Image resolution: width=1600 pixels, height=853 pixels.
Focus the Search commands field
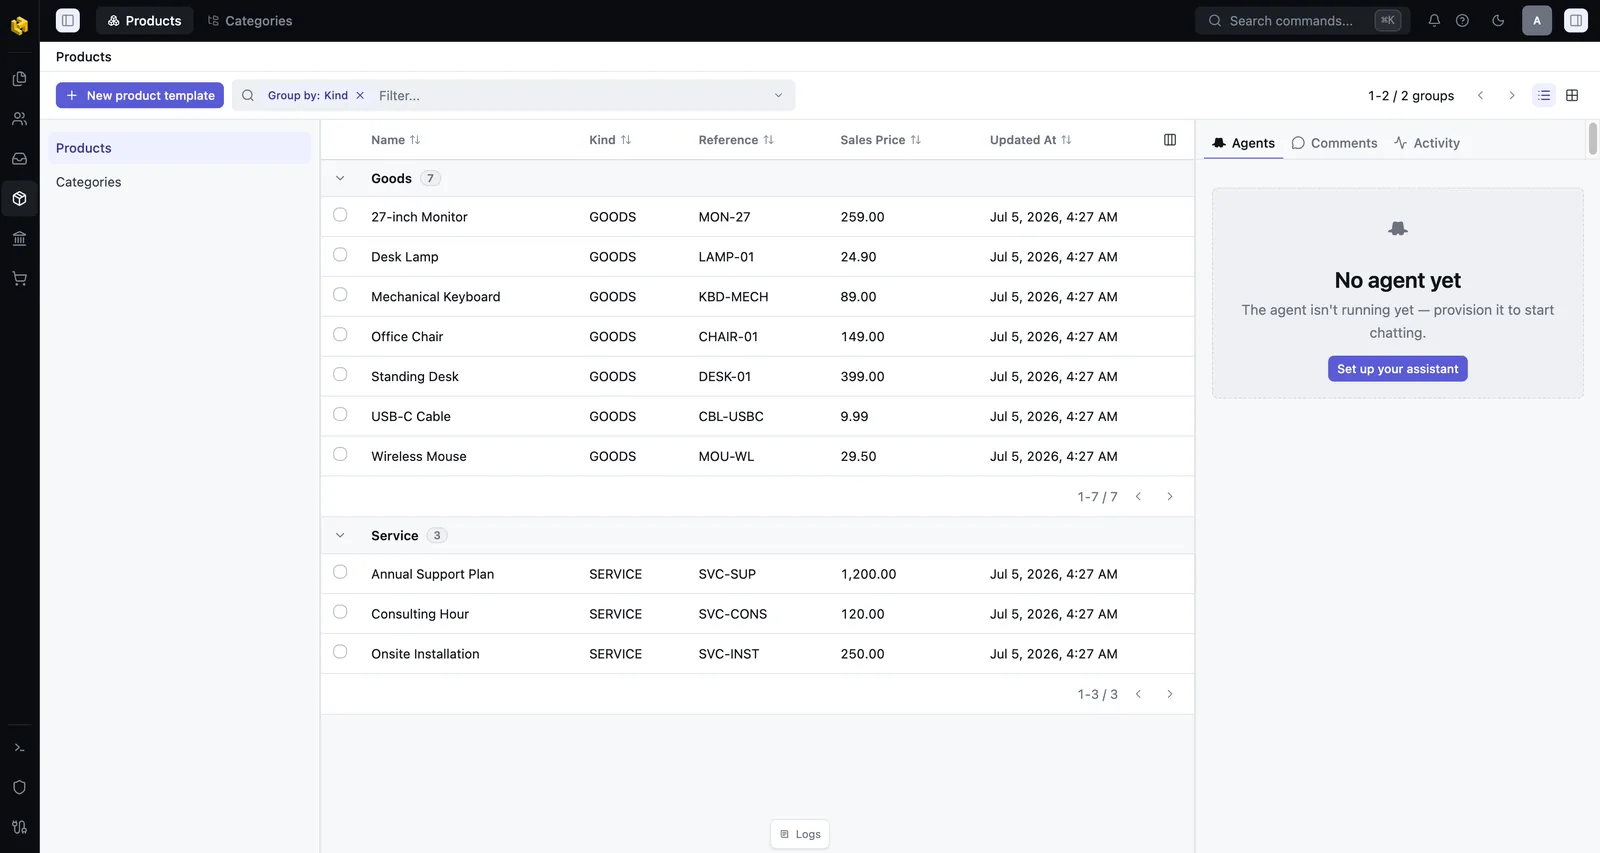click(x=1302, y=20)
